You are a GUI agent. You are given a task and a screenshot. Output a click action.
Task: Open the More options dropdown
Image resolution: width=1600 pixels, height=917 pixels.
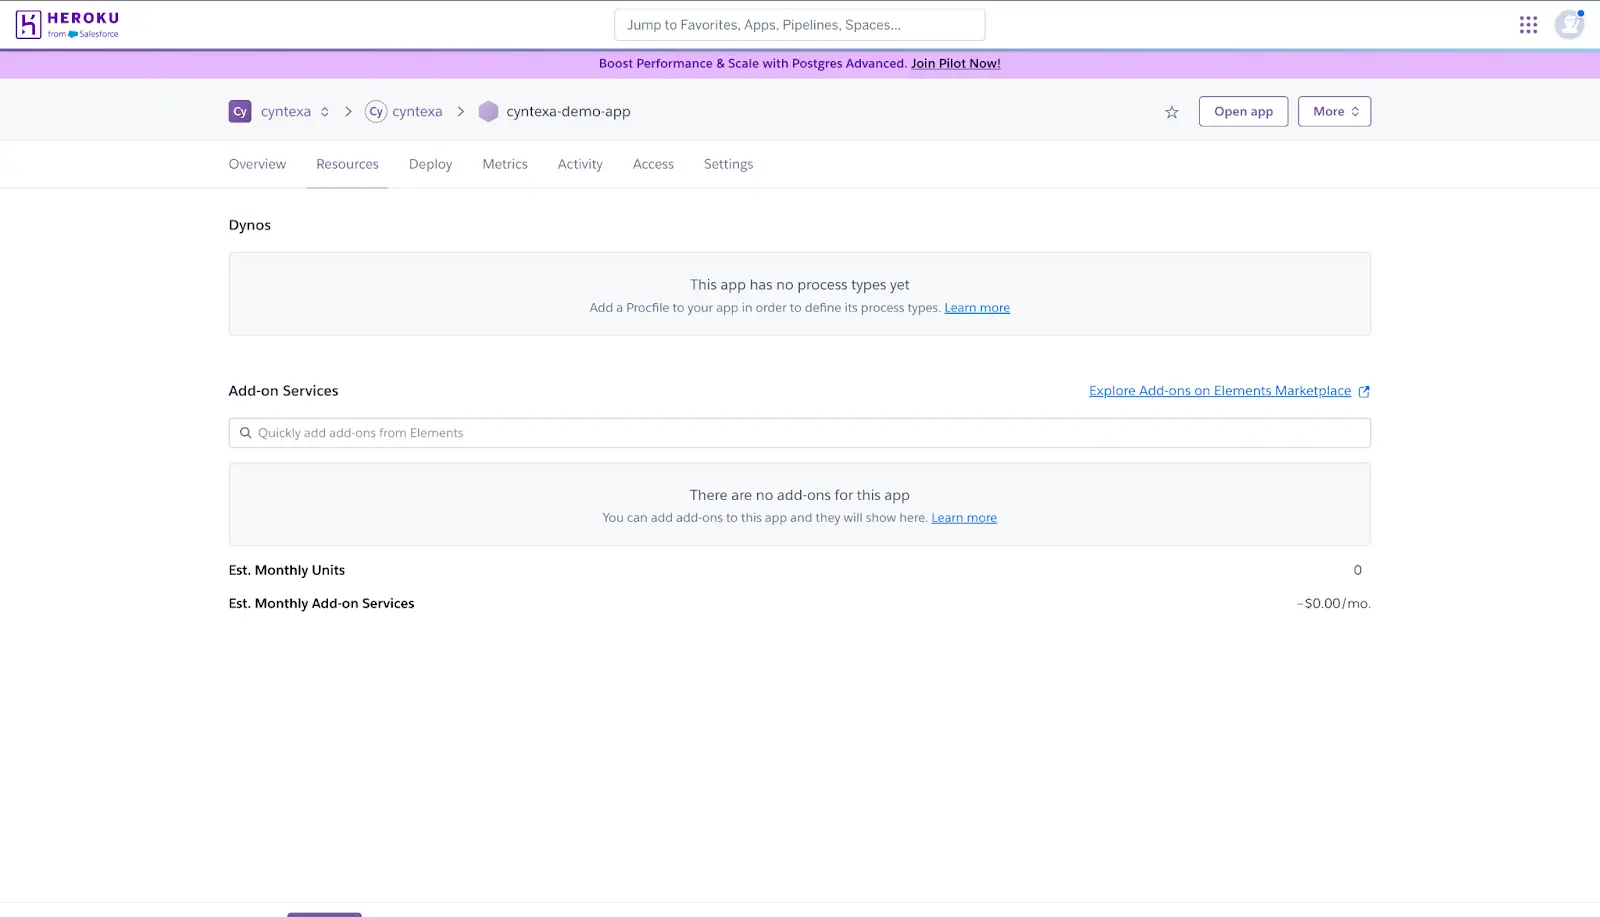click(1334, 111)
